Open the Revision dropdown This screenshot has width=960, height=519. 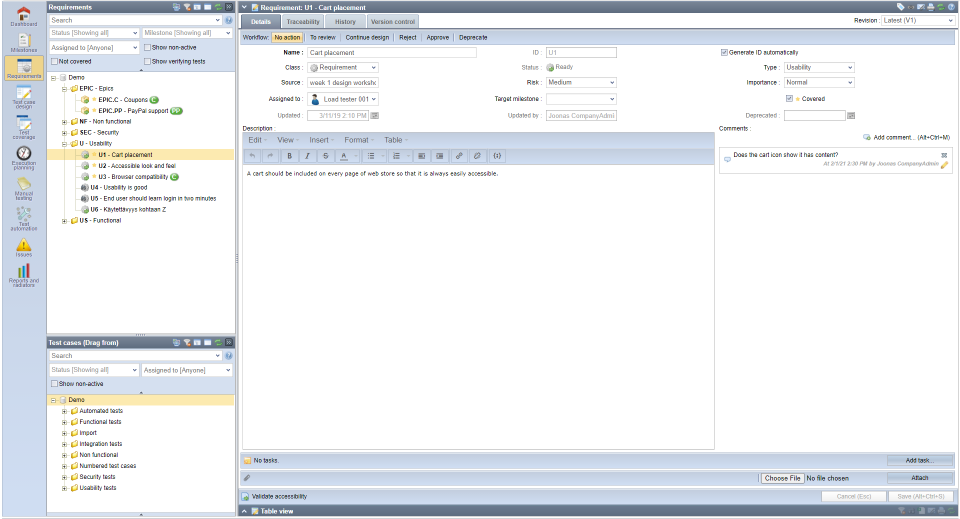click(918, 20)
